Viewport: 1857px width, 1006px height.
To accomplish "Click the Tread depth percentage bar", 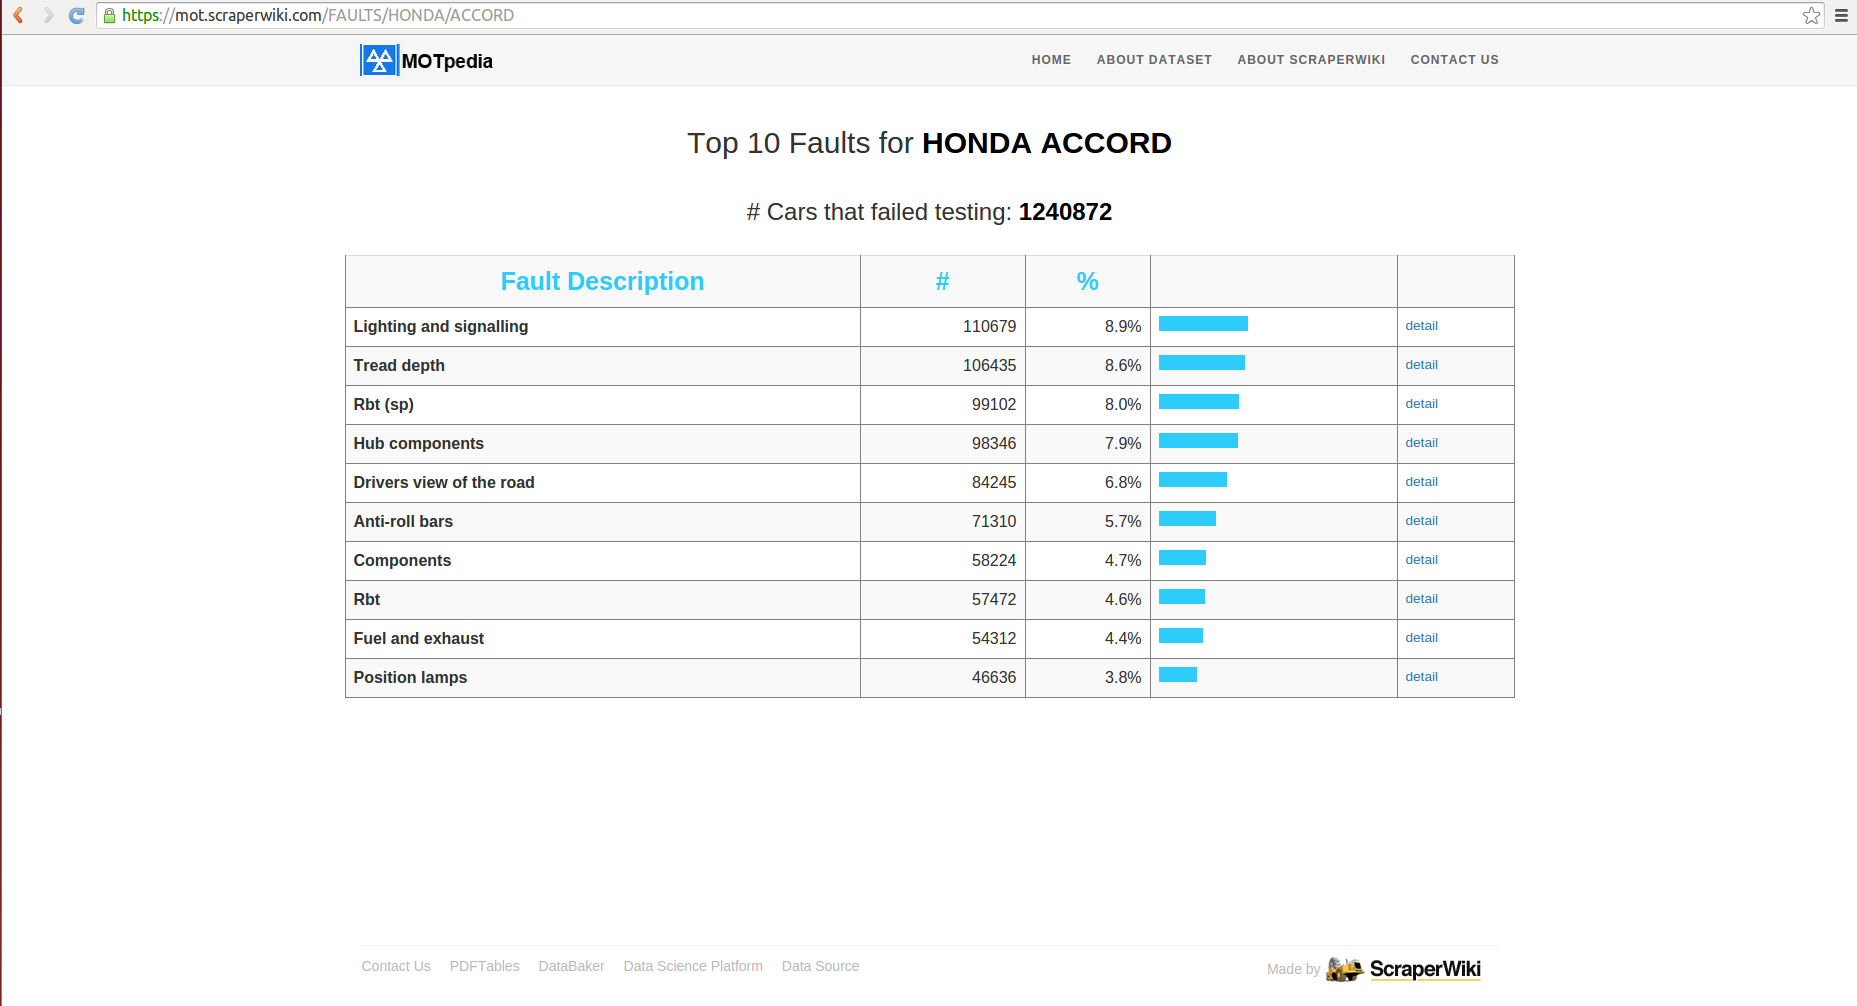I will pos(1202,362).
